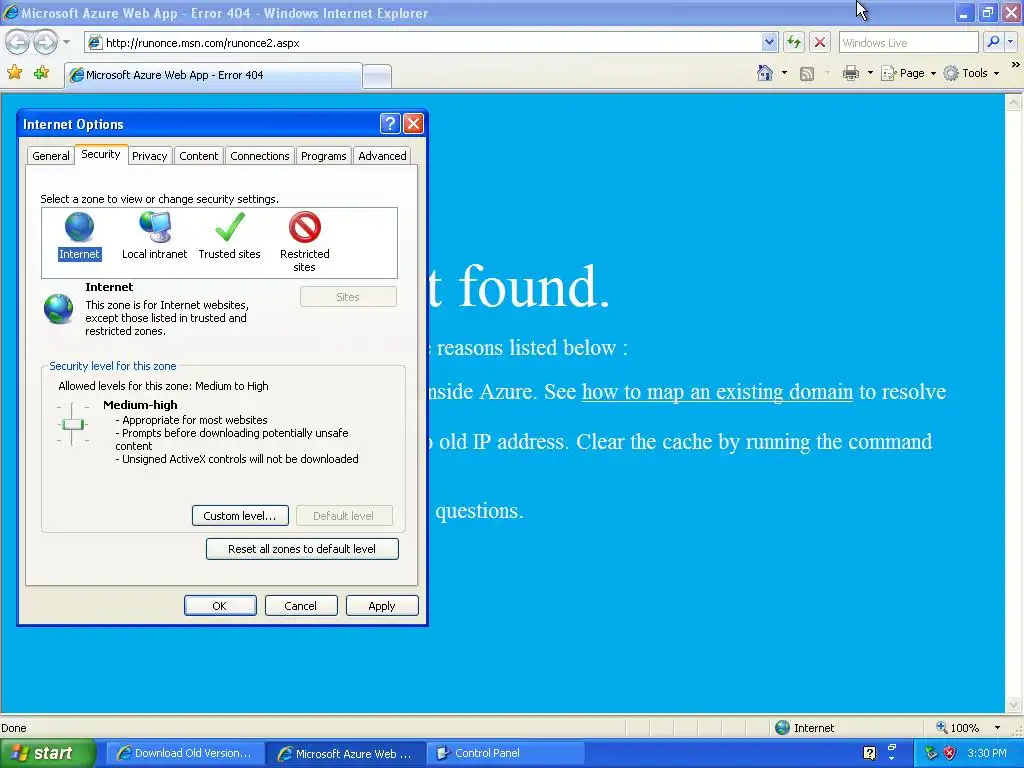Click the browser Back arrow button
Screen dimensions: 1024x768
(x=17, y=43)
